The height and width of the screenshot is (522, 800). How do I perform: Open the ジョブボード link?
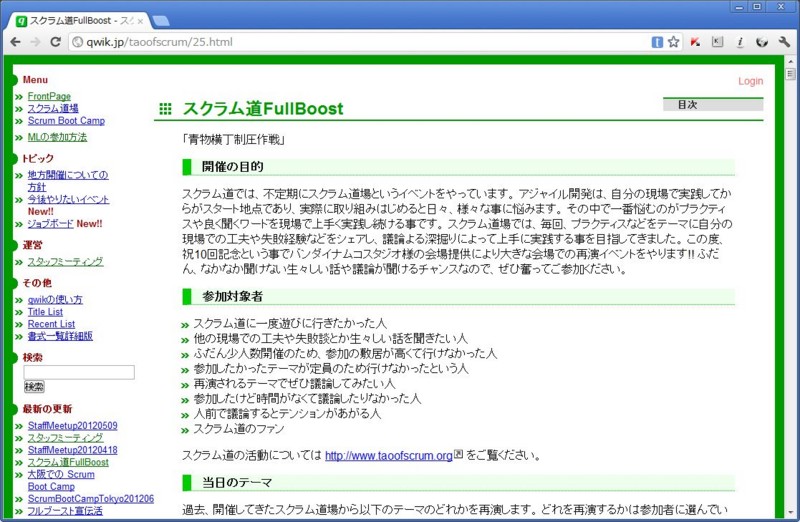click(x=51, y=223)
